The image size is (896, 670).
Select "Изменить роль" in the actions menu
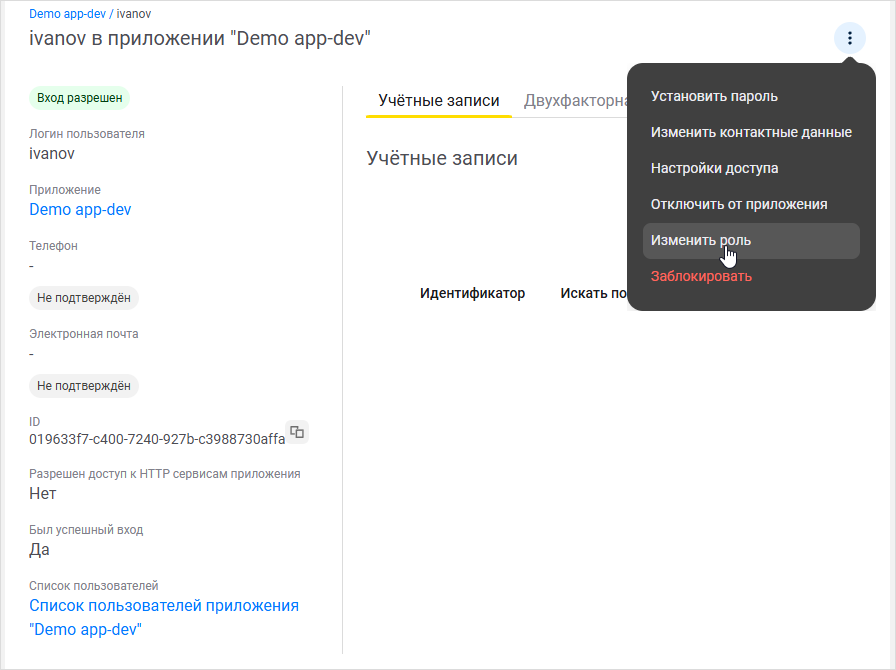pyautogui.click(x=701, y=240)
